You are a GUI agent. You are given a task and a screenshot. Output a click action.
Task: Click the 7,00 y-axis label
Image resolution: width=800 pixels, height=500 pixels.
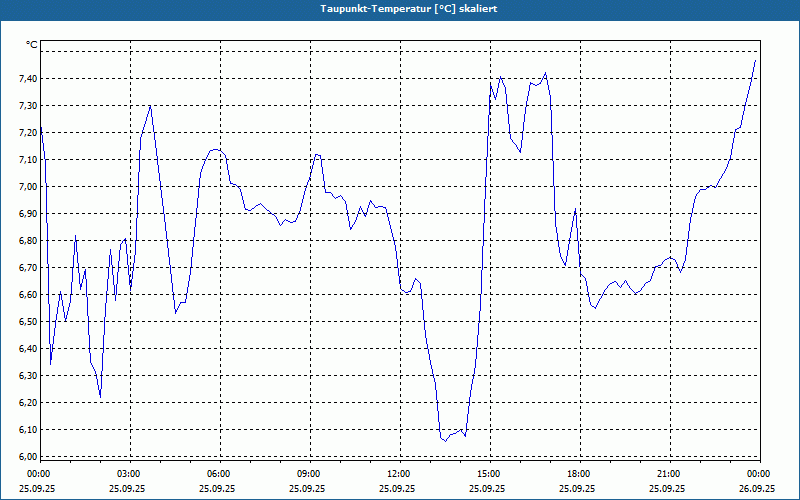[x=28, y=187]
